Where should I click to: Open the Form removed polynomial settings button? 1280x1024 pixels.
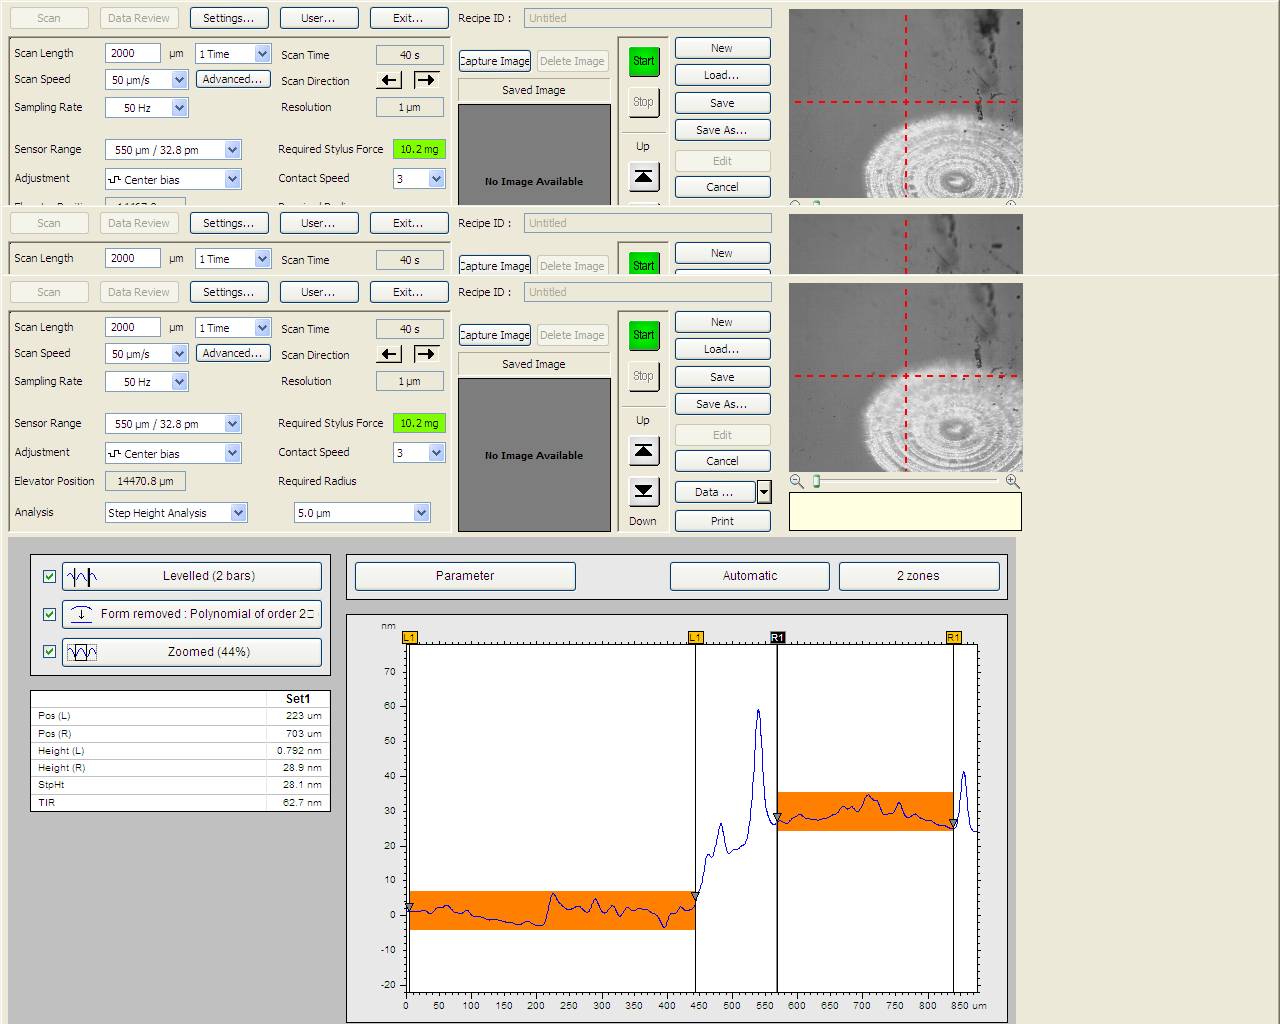[x=192, y=614]
